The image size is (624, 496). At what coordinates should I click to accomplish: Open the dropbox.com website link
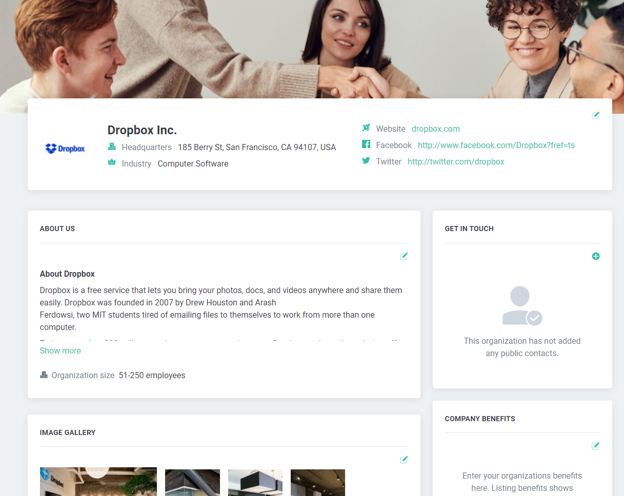pos(435,129)
